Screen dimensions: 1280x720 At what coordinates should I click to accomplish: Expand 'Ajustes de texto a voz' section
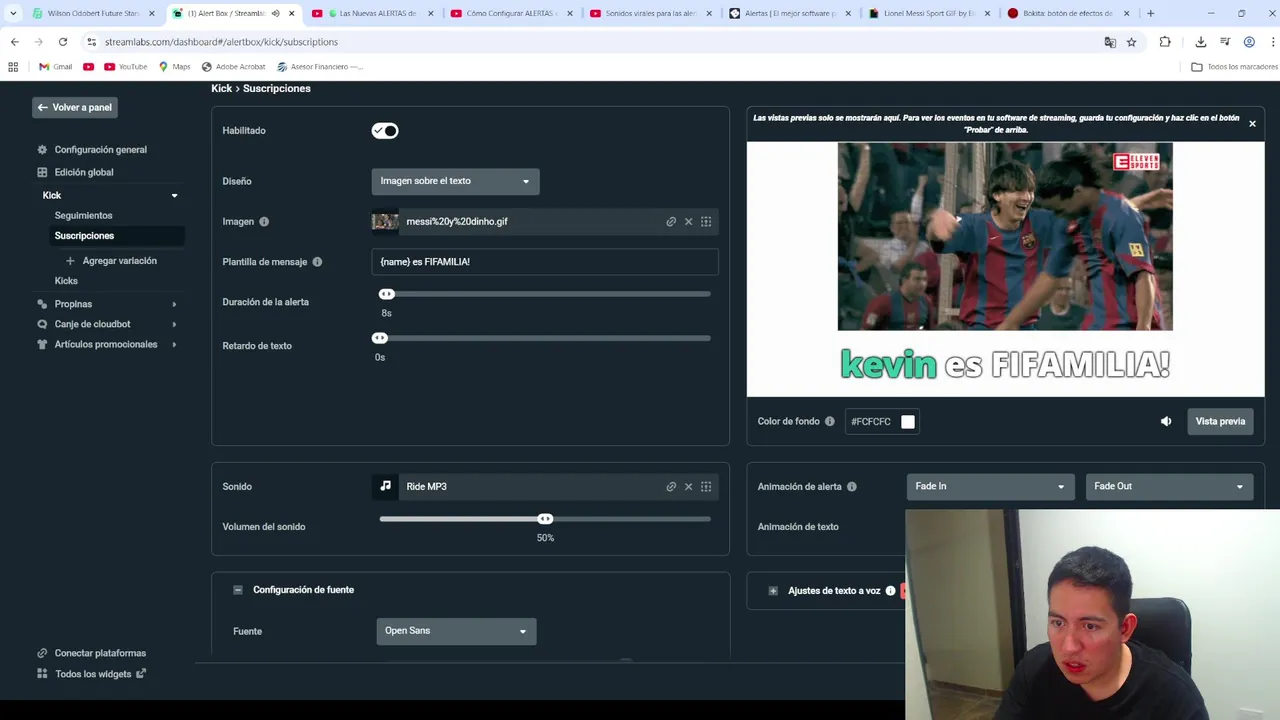(x=773, y=591)
